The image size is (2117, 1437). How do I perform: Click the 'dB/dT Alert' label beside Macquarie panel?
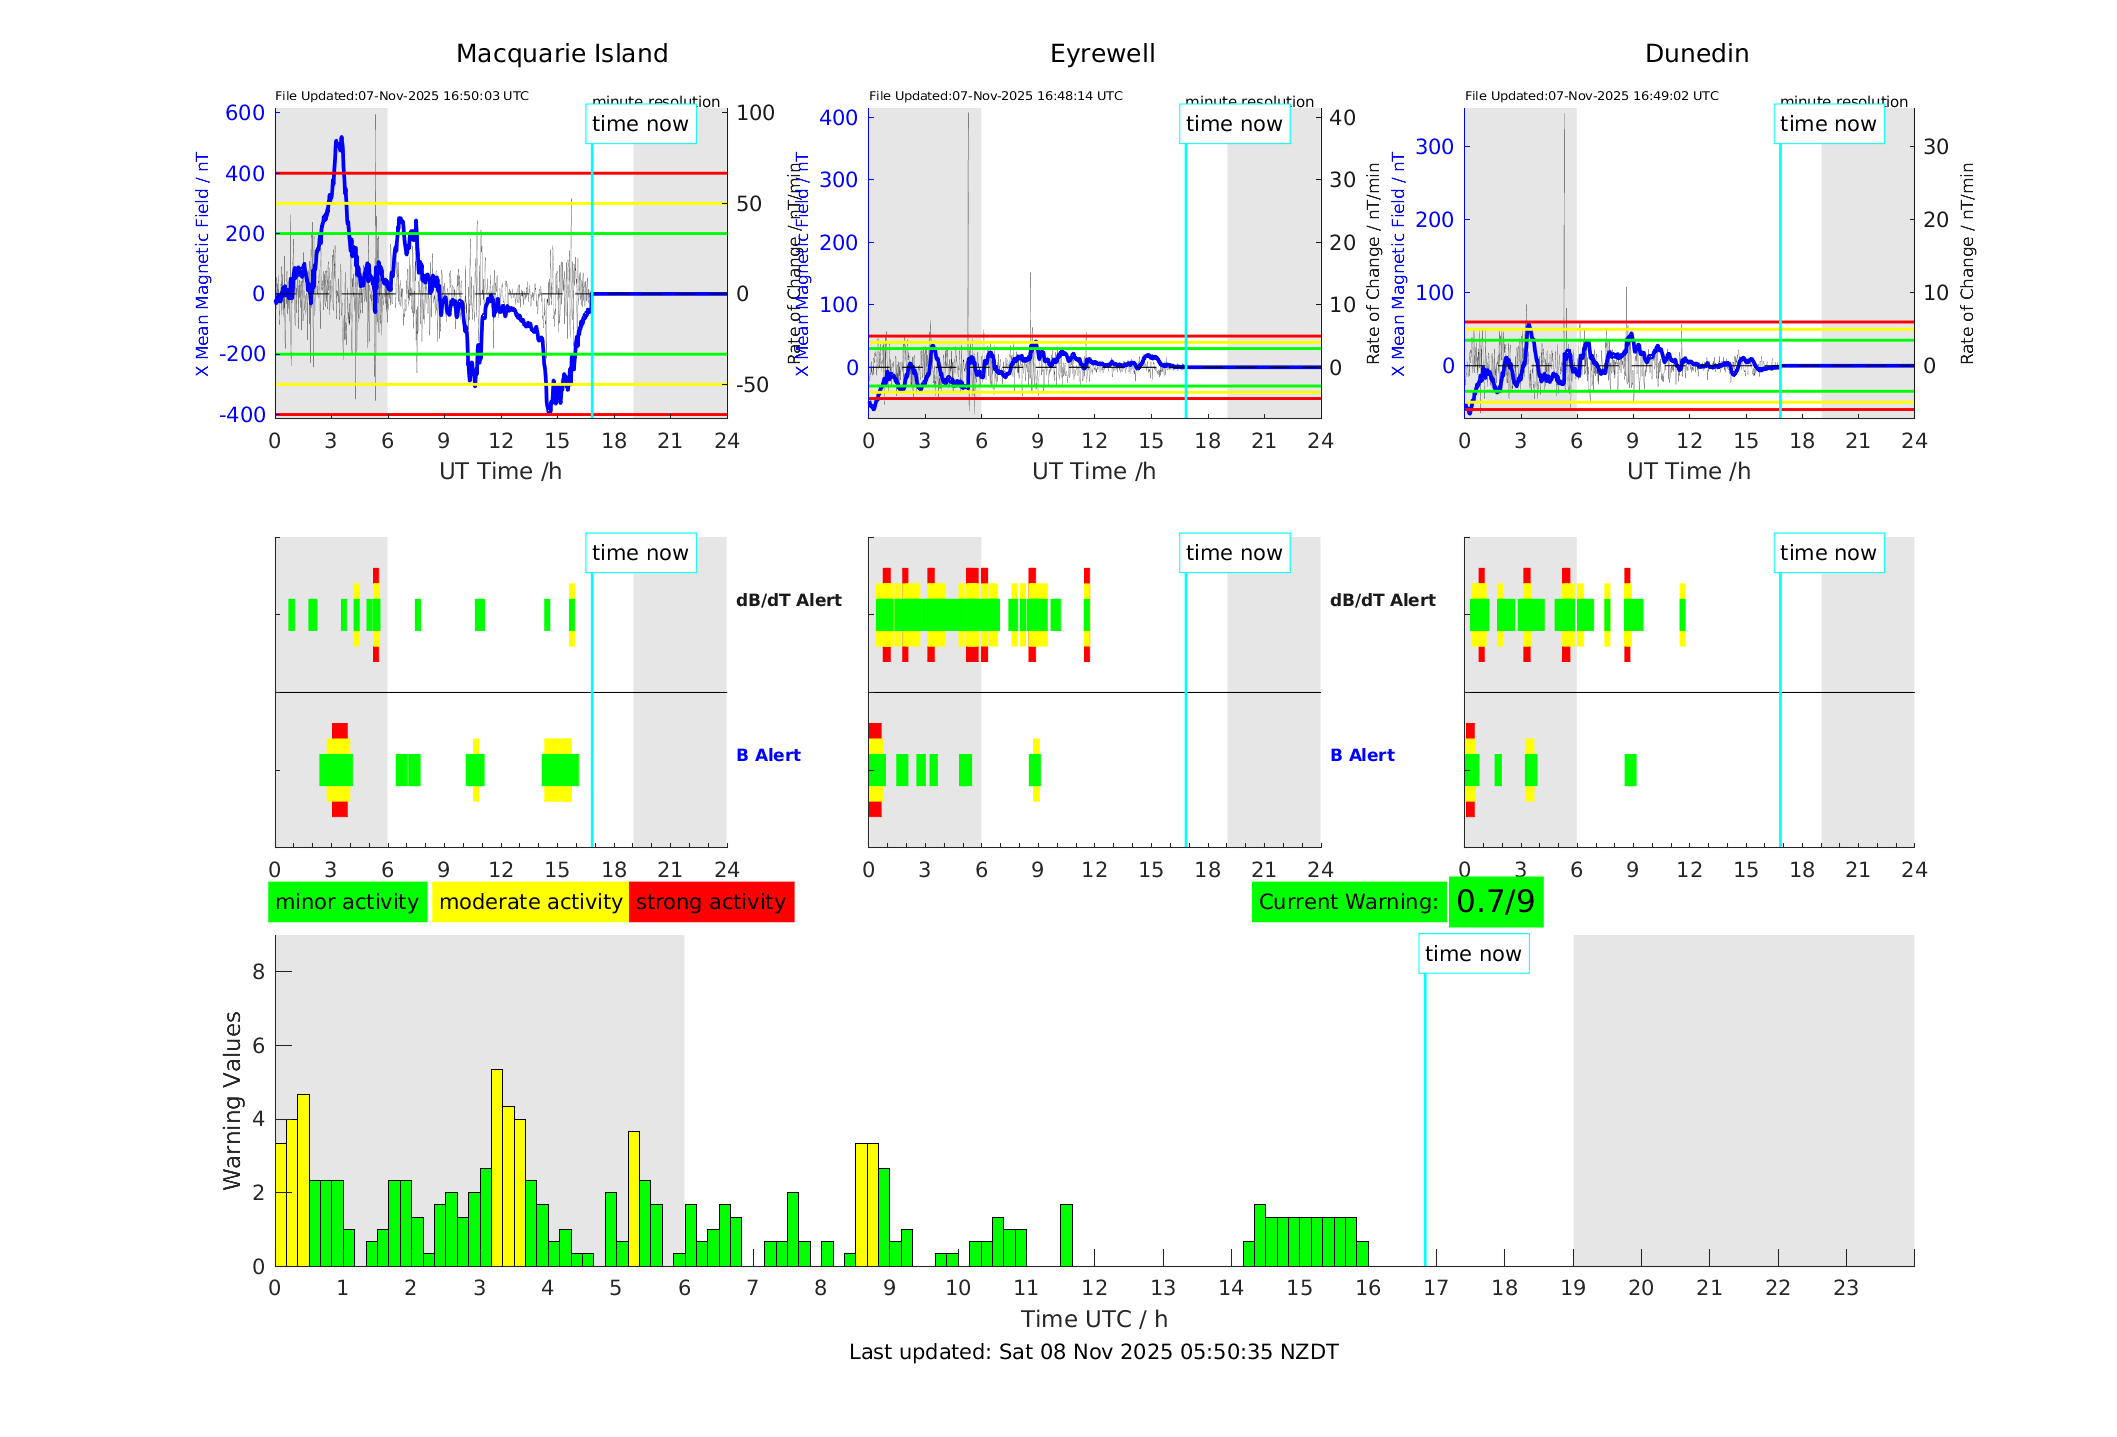pos(788,600)
